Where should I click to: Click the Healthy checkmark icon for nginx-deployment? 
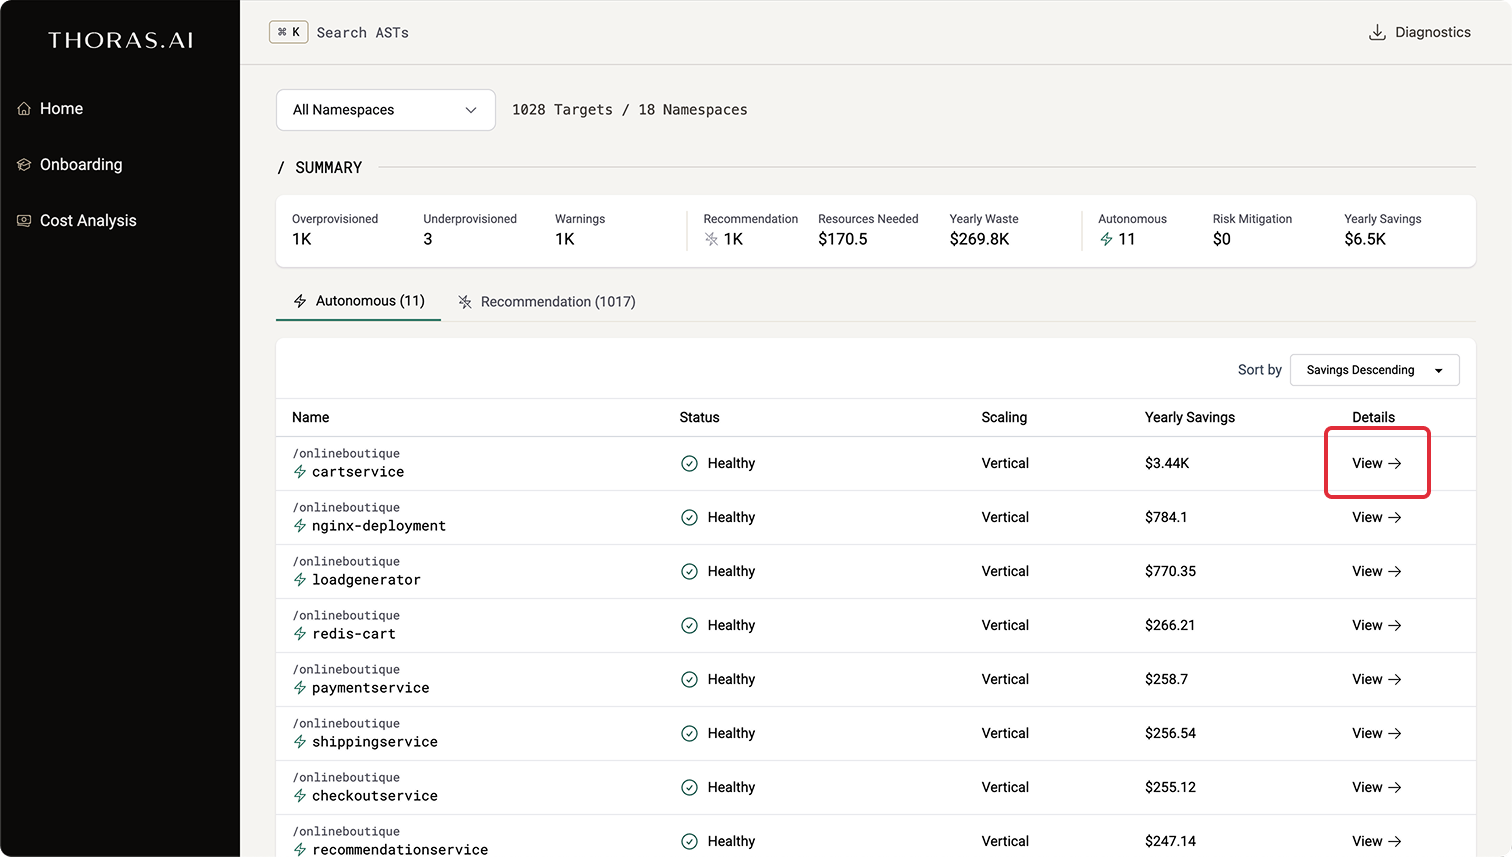(x=689, y=518)
